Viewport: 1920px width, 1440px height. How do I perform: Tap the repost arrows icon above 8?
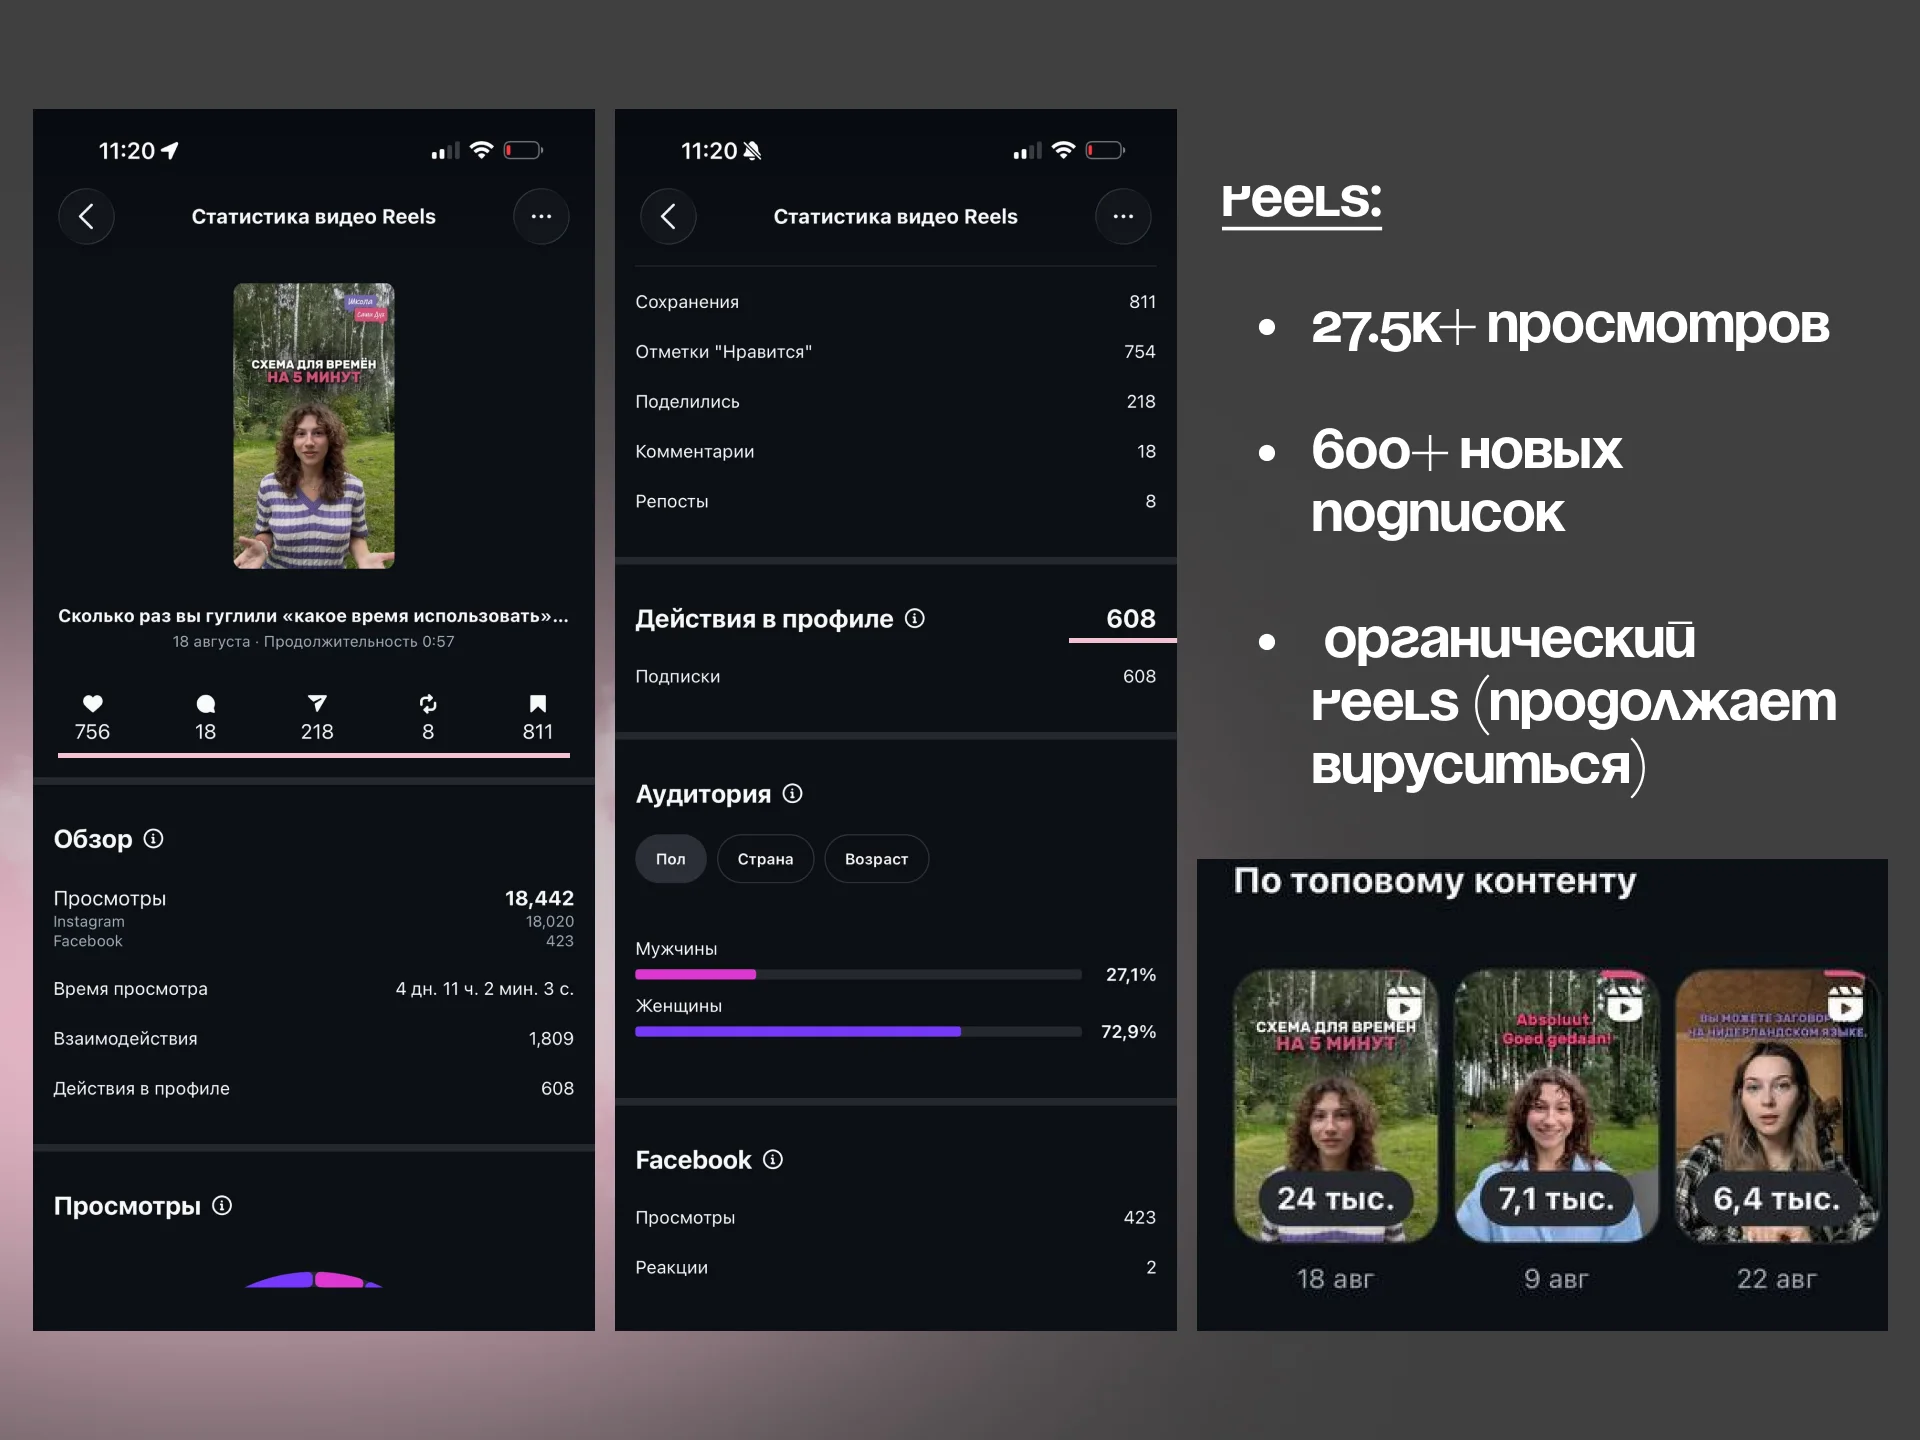pyautogui.click(x=428, y=703)
